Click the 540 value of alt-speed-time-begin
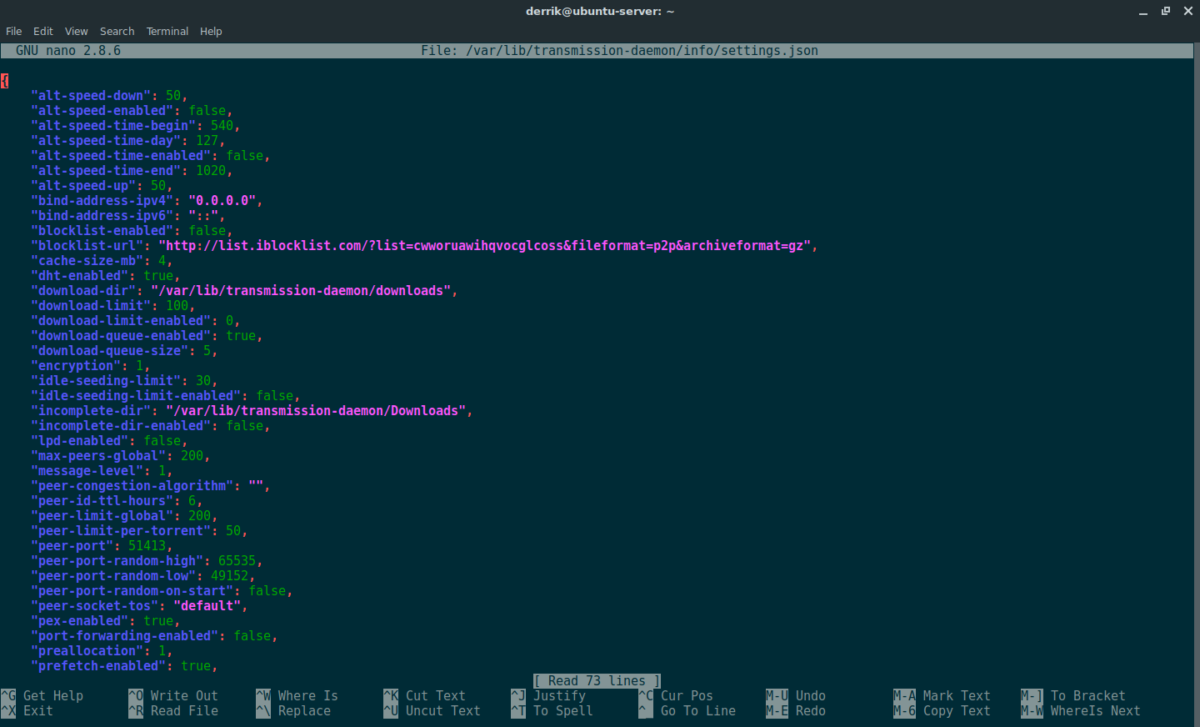The image size is (1200, 727). point(222,126)
